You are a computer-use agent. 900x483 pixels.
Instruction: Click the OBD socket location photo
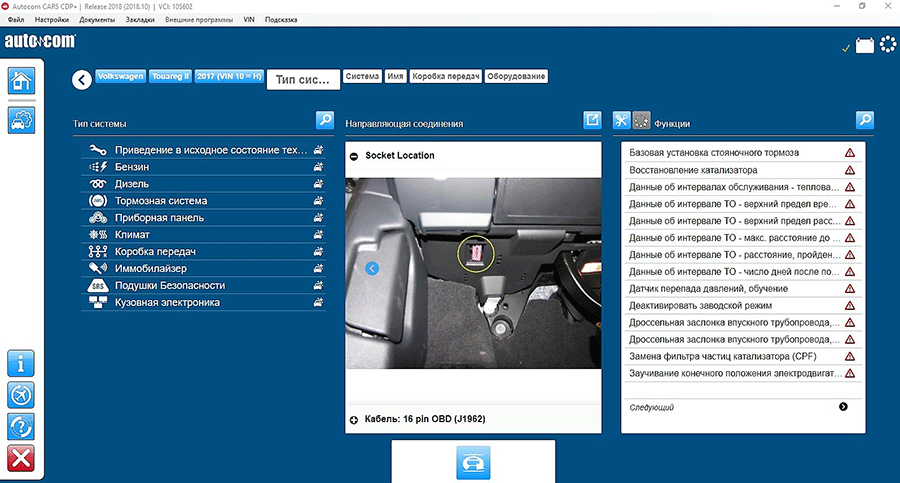473,273
